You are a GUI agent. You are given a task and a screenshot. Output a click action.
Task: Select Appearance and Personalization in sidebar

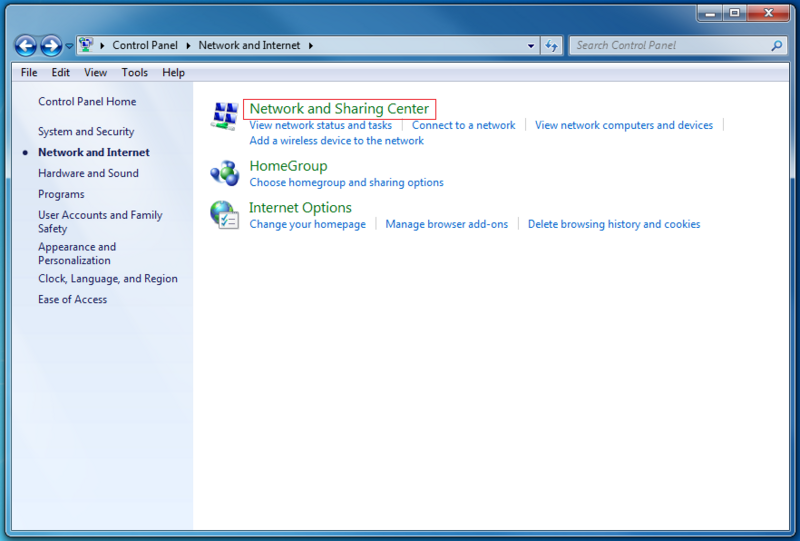tap(77, 253)
